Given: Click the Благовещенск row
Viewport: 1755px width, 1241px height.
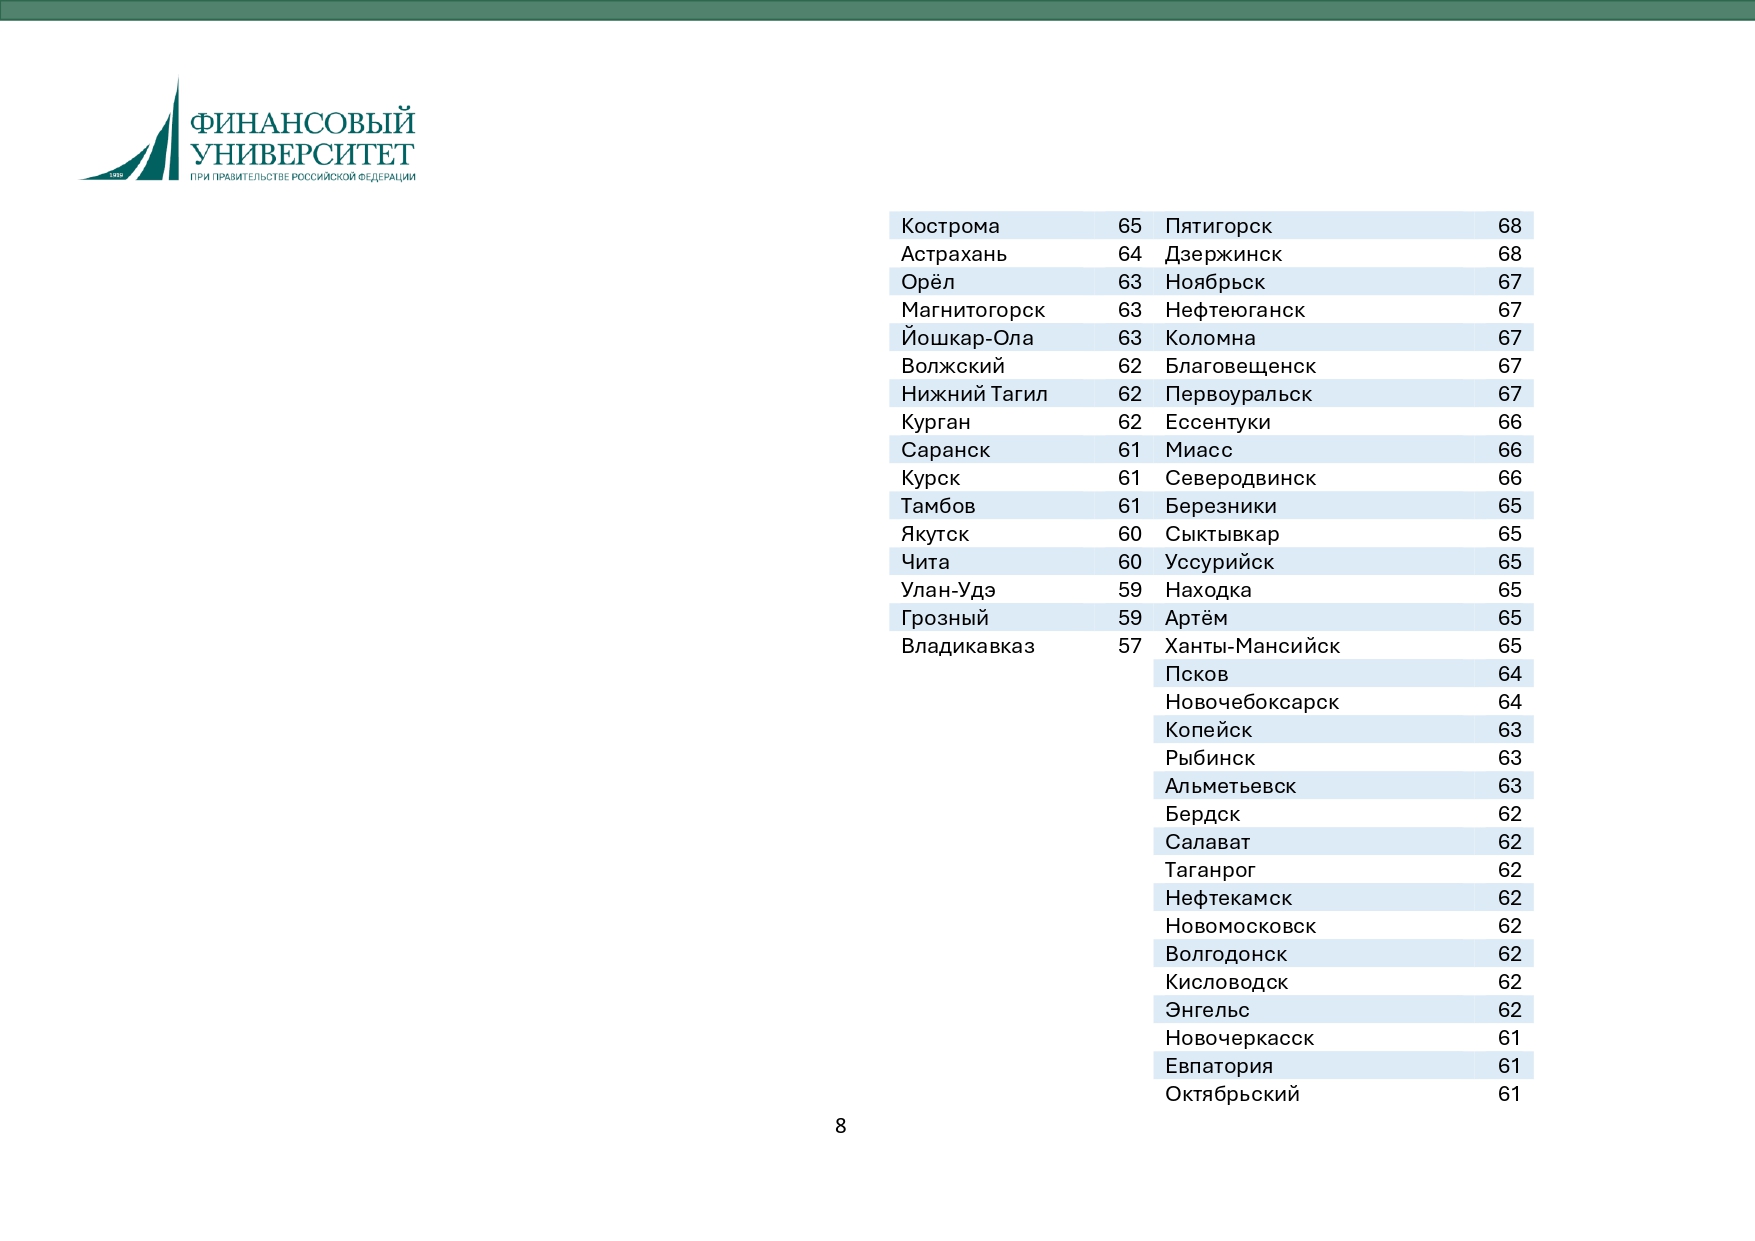Looking at the screenshot, I should tap(1343, 366).
